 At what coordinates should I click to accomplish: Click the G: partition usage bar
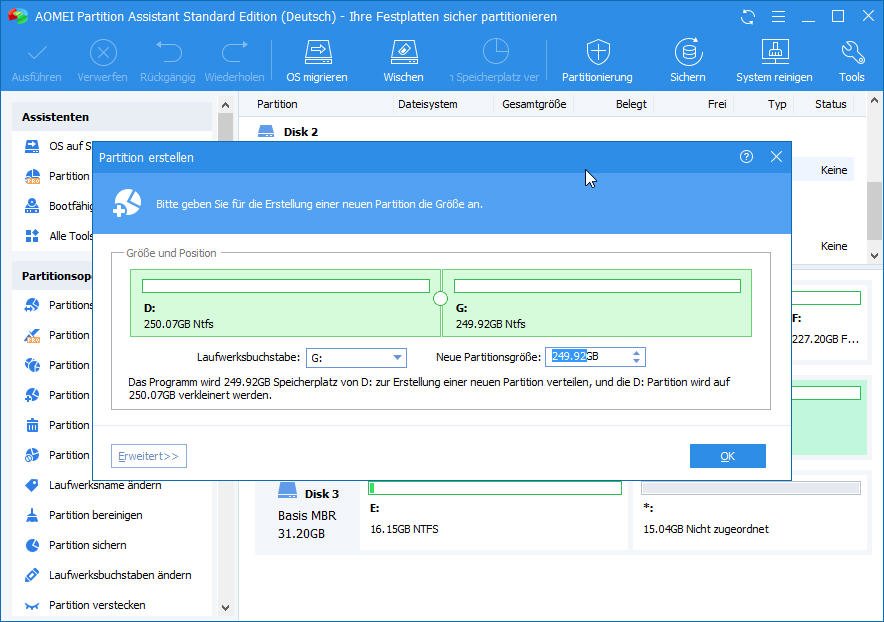click(x=598, y=286)
